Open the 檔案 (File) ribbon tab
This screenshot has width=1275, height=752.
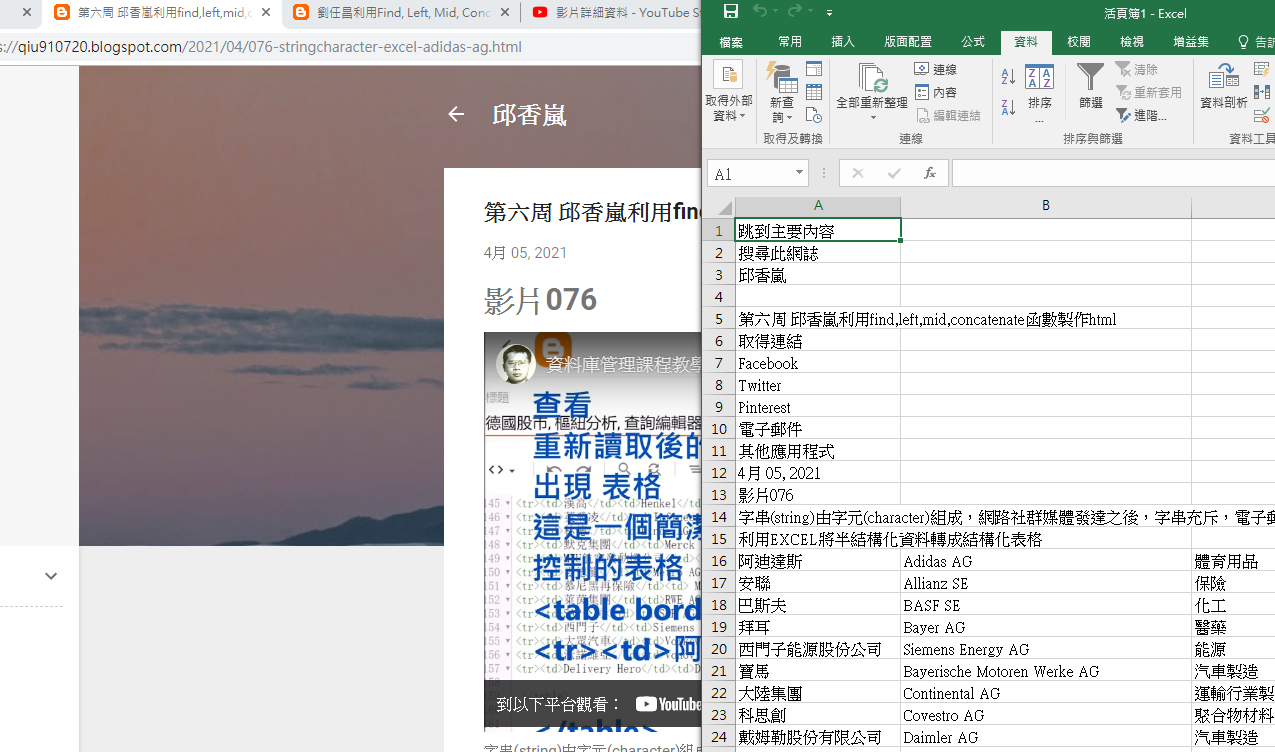731,42
